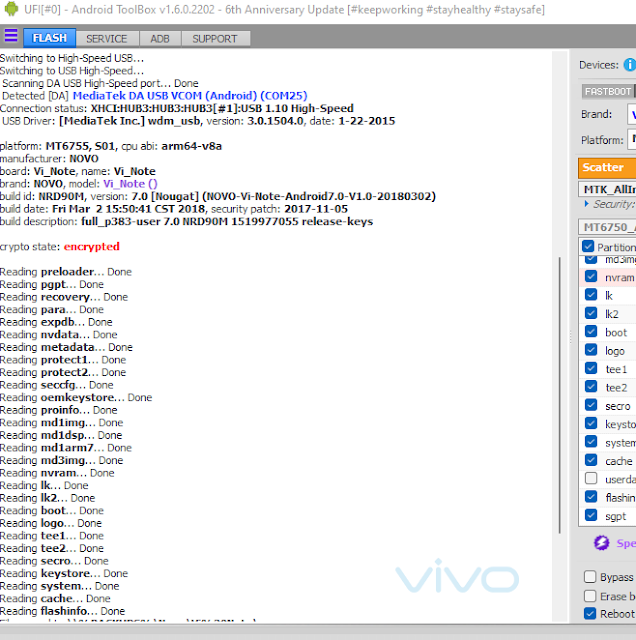The image size is (636, 640).
Task: Uncheck the boot partition checkbox
Action: [591, 333]
